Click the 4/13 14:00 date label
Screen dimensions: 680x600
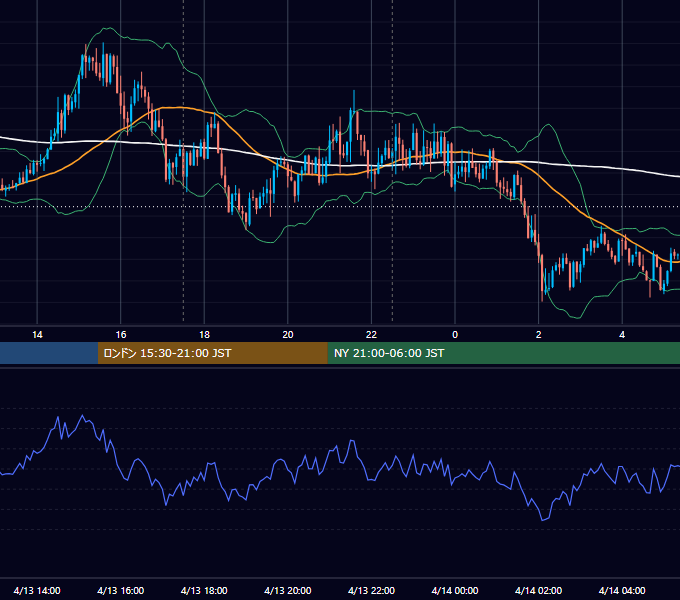click(37, 590)
